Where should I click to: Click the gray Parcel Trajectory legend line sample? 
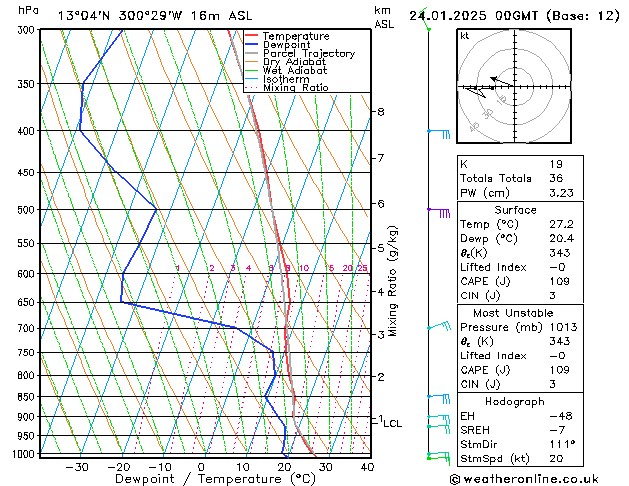tap(252, 53)
